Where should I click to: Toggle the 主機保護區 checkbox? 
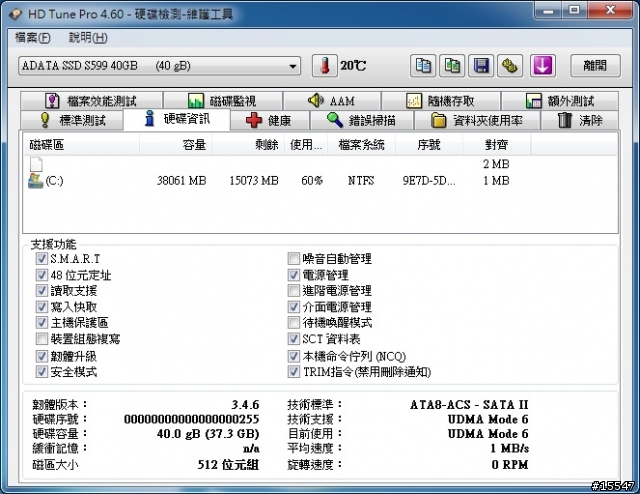[41, 323]
